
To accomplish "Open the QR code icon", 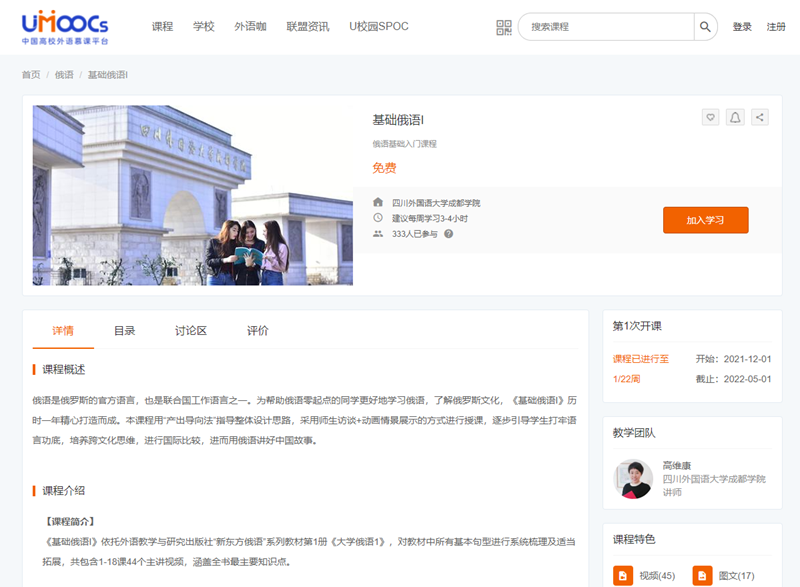I will click(x=504, y=27).
